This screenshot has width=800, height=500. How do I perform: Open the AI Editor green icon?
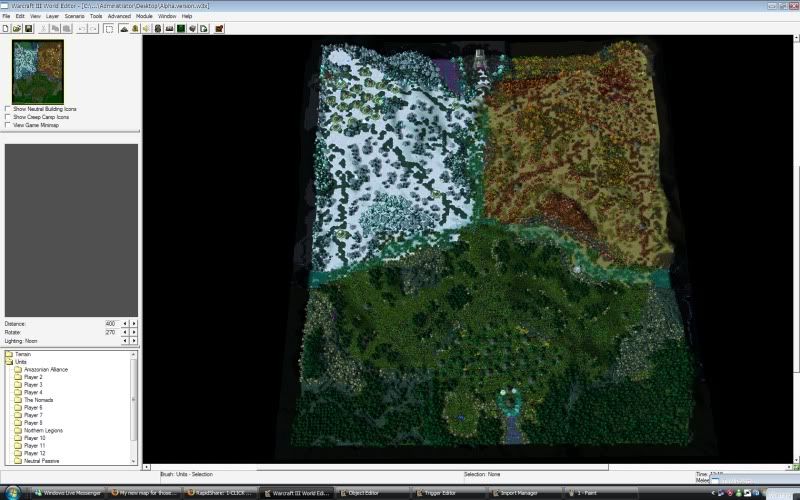tap(181, 29)
